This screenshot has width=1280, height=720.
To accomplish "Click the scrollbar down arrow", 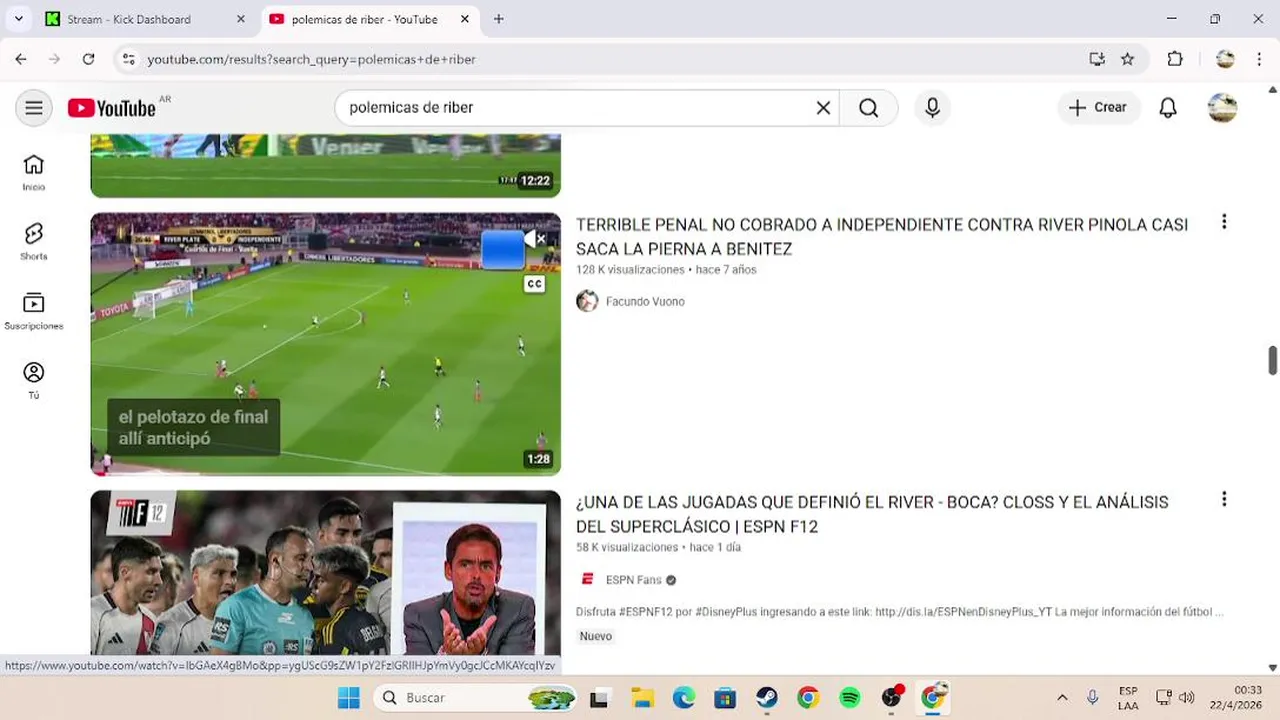I will coord(1273,667).
